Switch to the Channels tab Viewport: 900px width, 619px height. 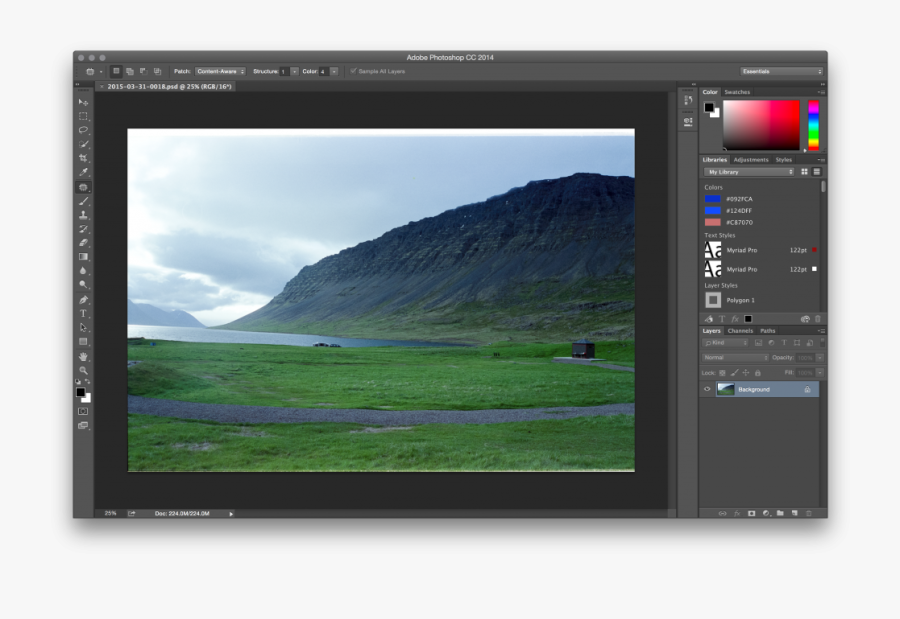pos(740,330)
